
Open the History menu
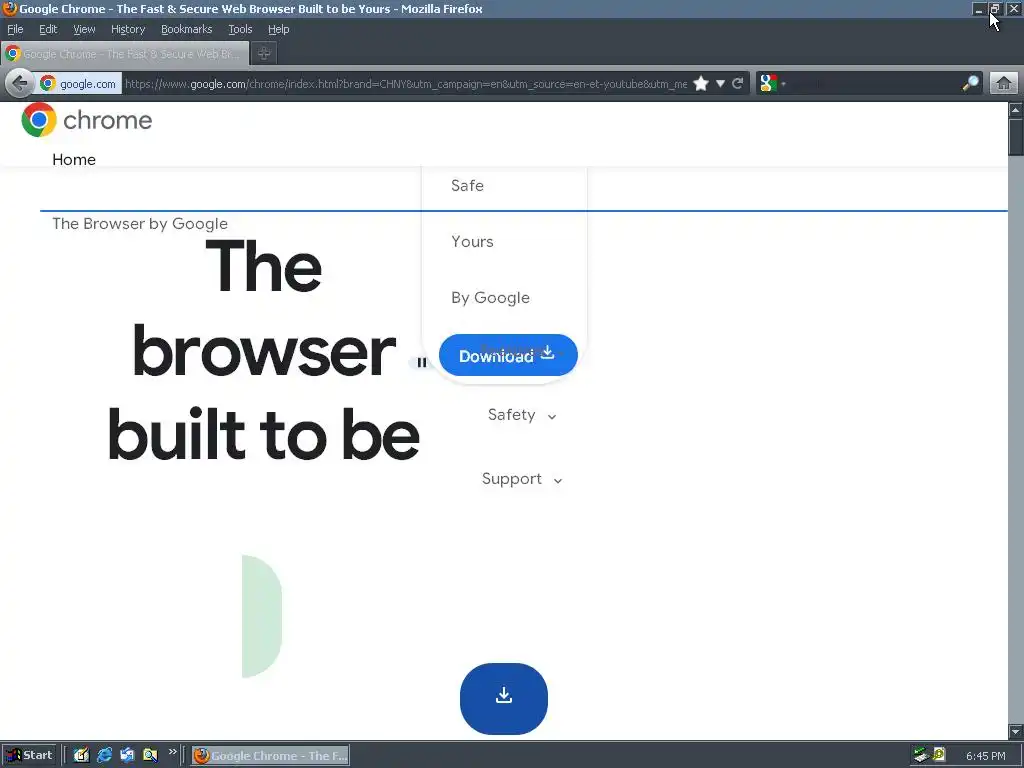(128, 29)
